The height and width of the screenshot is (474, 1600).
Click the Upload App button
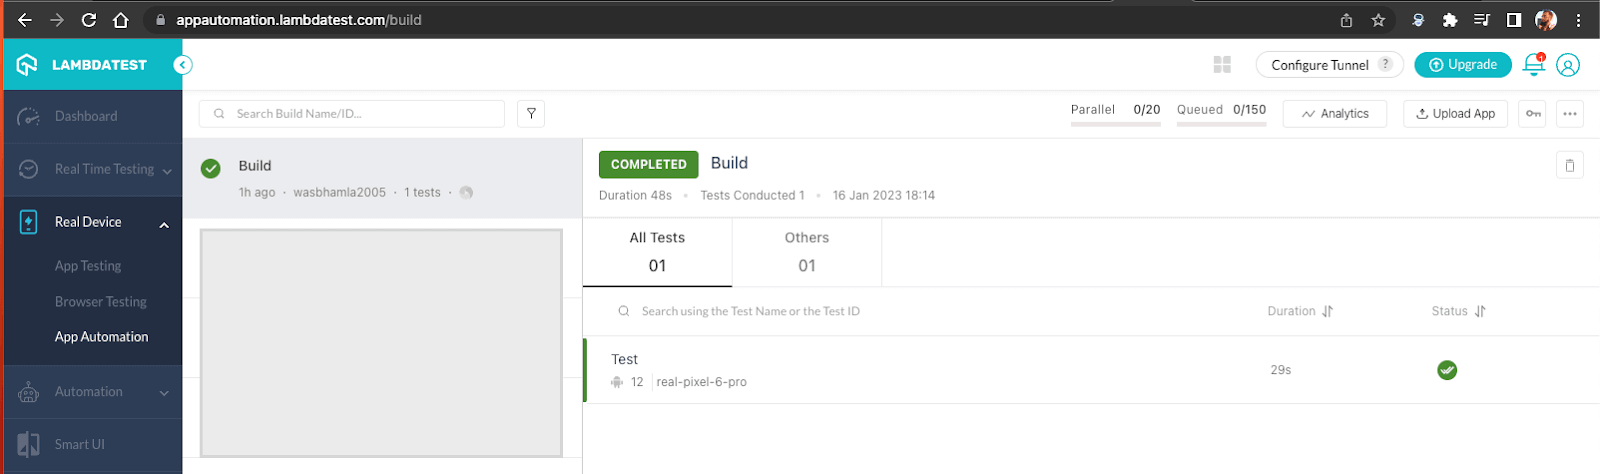(1455, 114)
